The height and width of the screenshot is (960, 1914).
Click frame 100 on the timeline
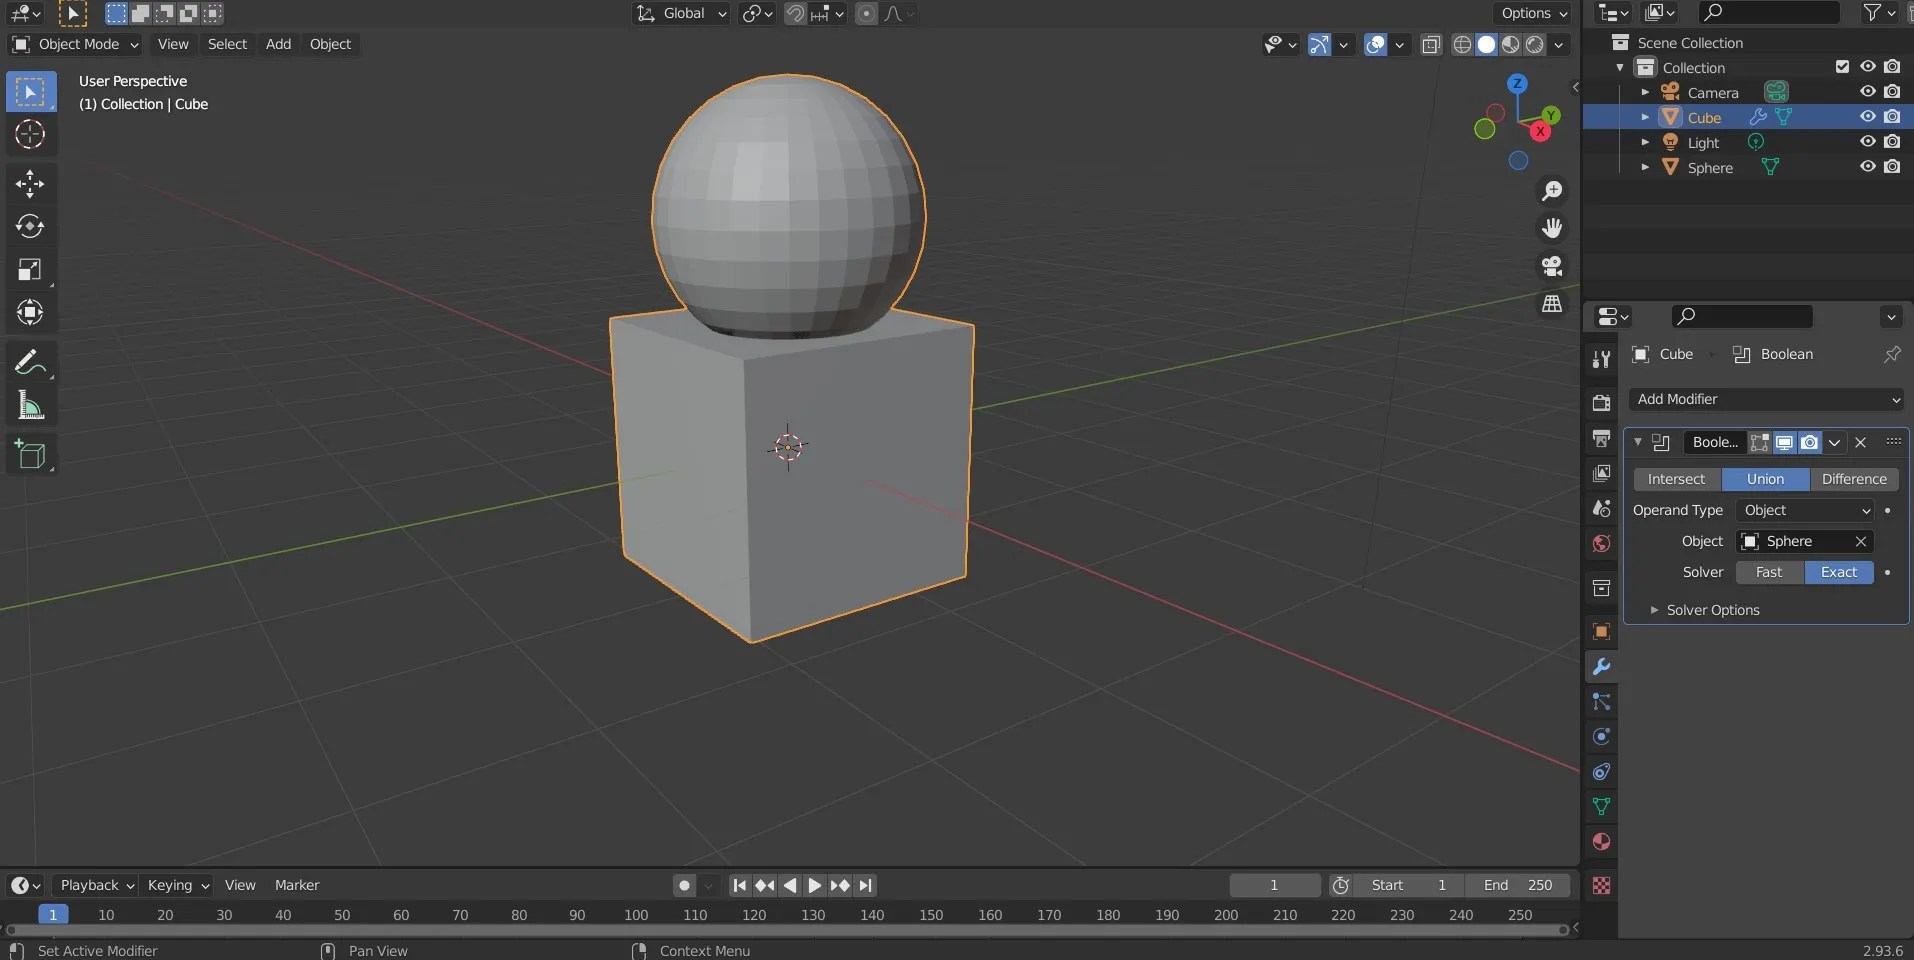636,915
